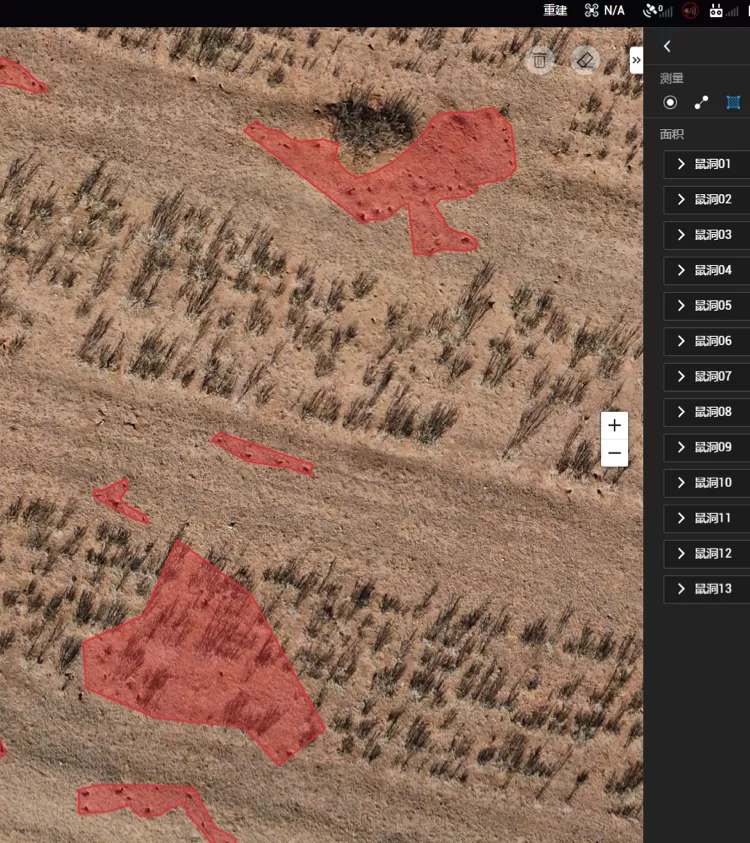Click the red obstacle sensing status icon
The height and width of the screenshot is (843, 750).
click(x=690, y=11)
